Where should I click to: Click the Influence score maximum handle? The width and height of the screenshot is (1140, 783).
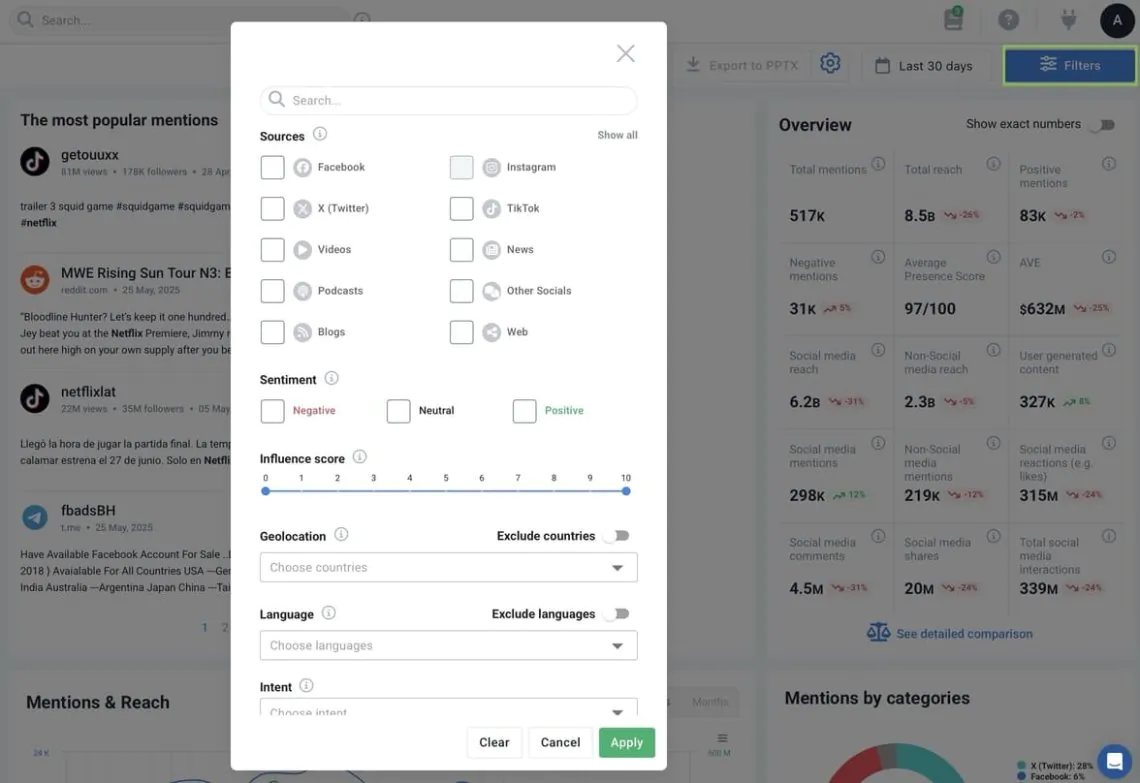coord(626,491)
